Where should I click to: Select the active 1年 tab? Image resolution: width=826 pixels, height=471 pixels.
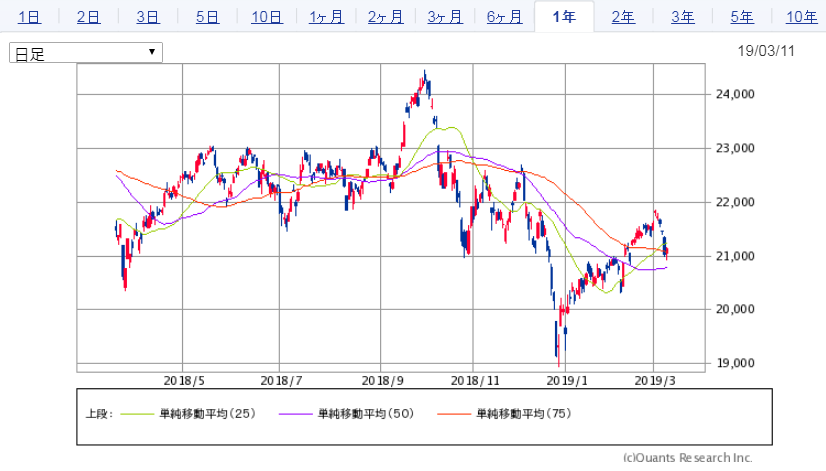point(564,17)
